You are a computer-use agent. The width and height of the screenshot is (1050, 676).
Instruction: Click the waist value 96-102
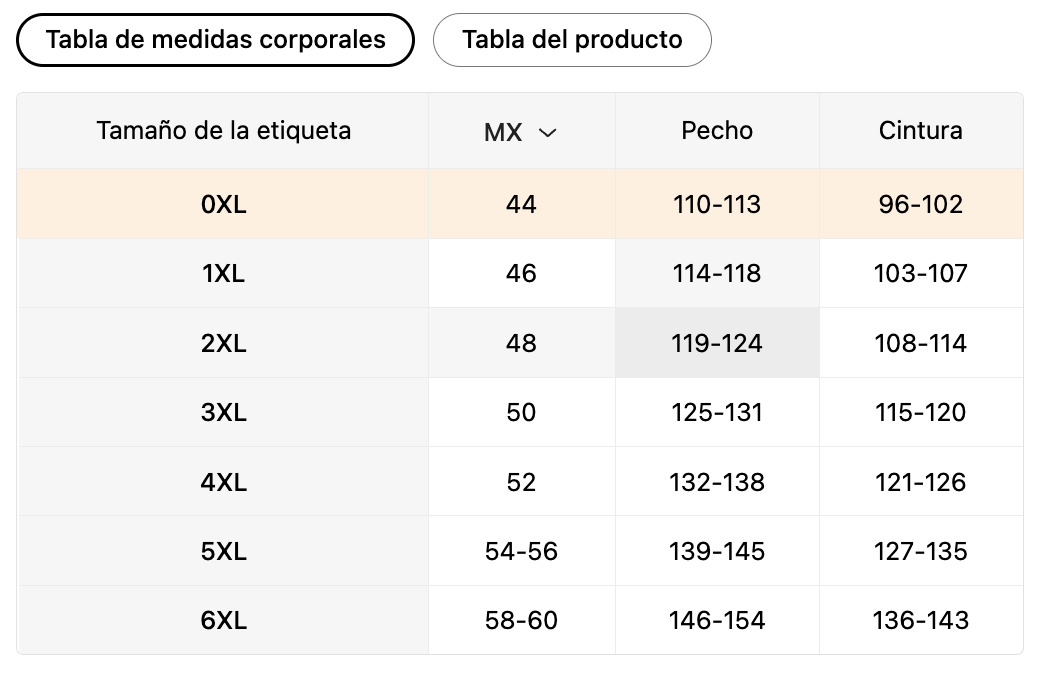click(921, 204)
